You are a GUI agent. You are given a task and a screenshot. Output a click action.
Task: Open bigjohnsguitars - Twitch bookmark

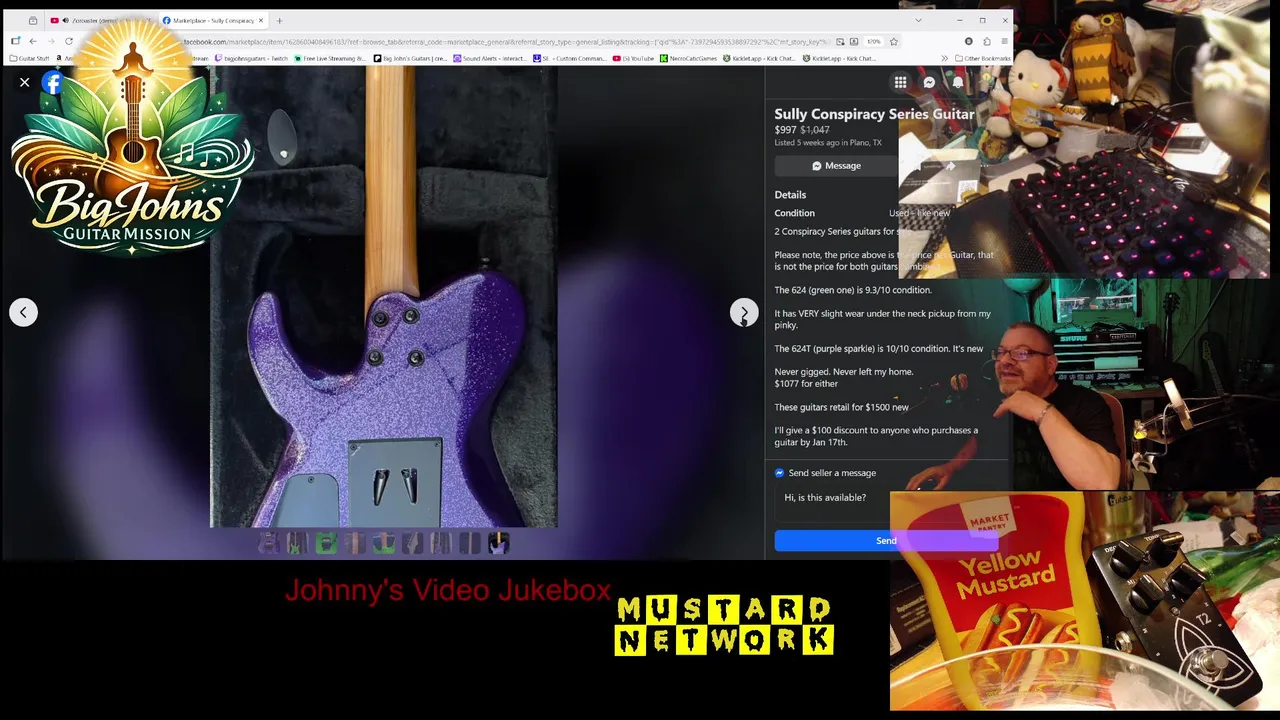click(251, 58)
